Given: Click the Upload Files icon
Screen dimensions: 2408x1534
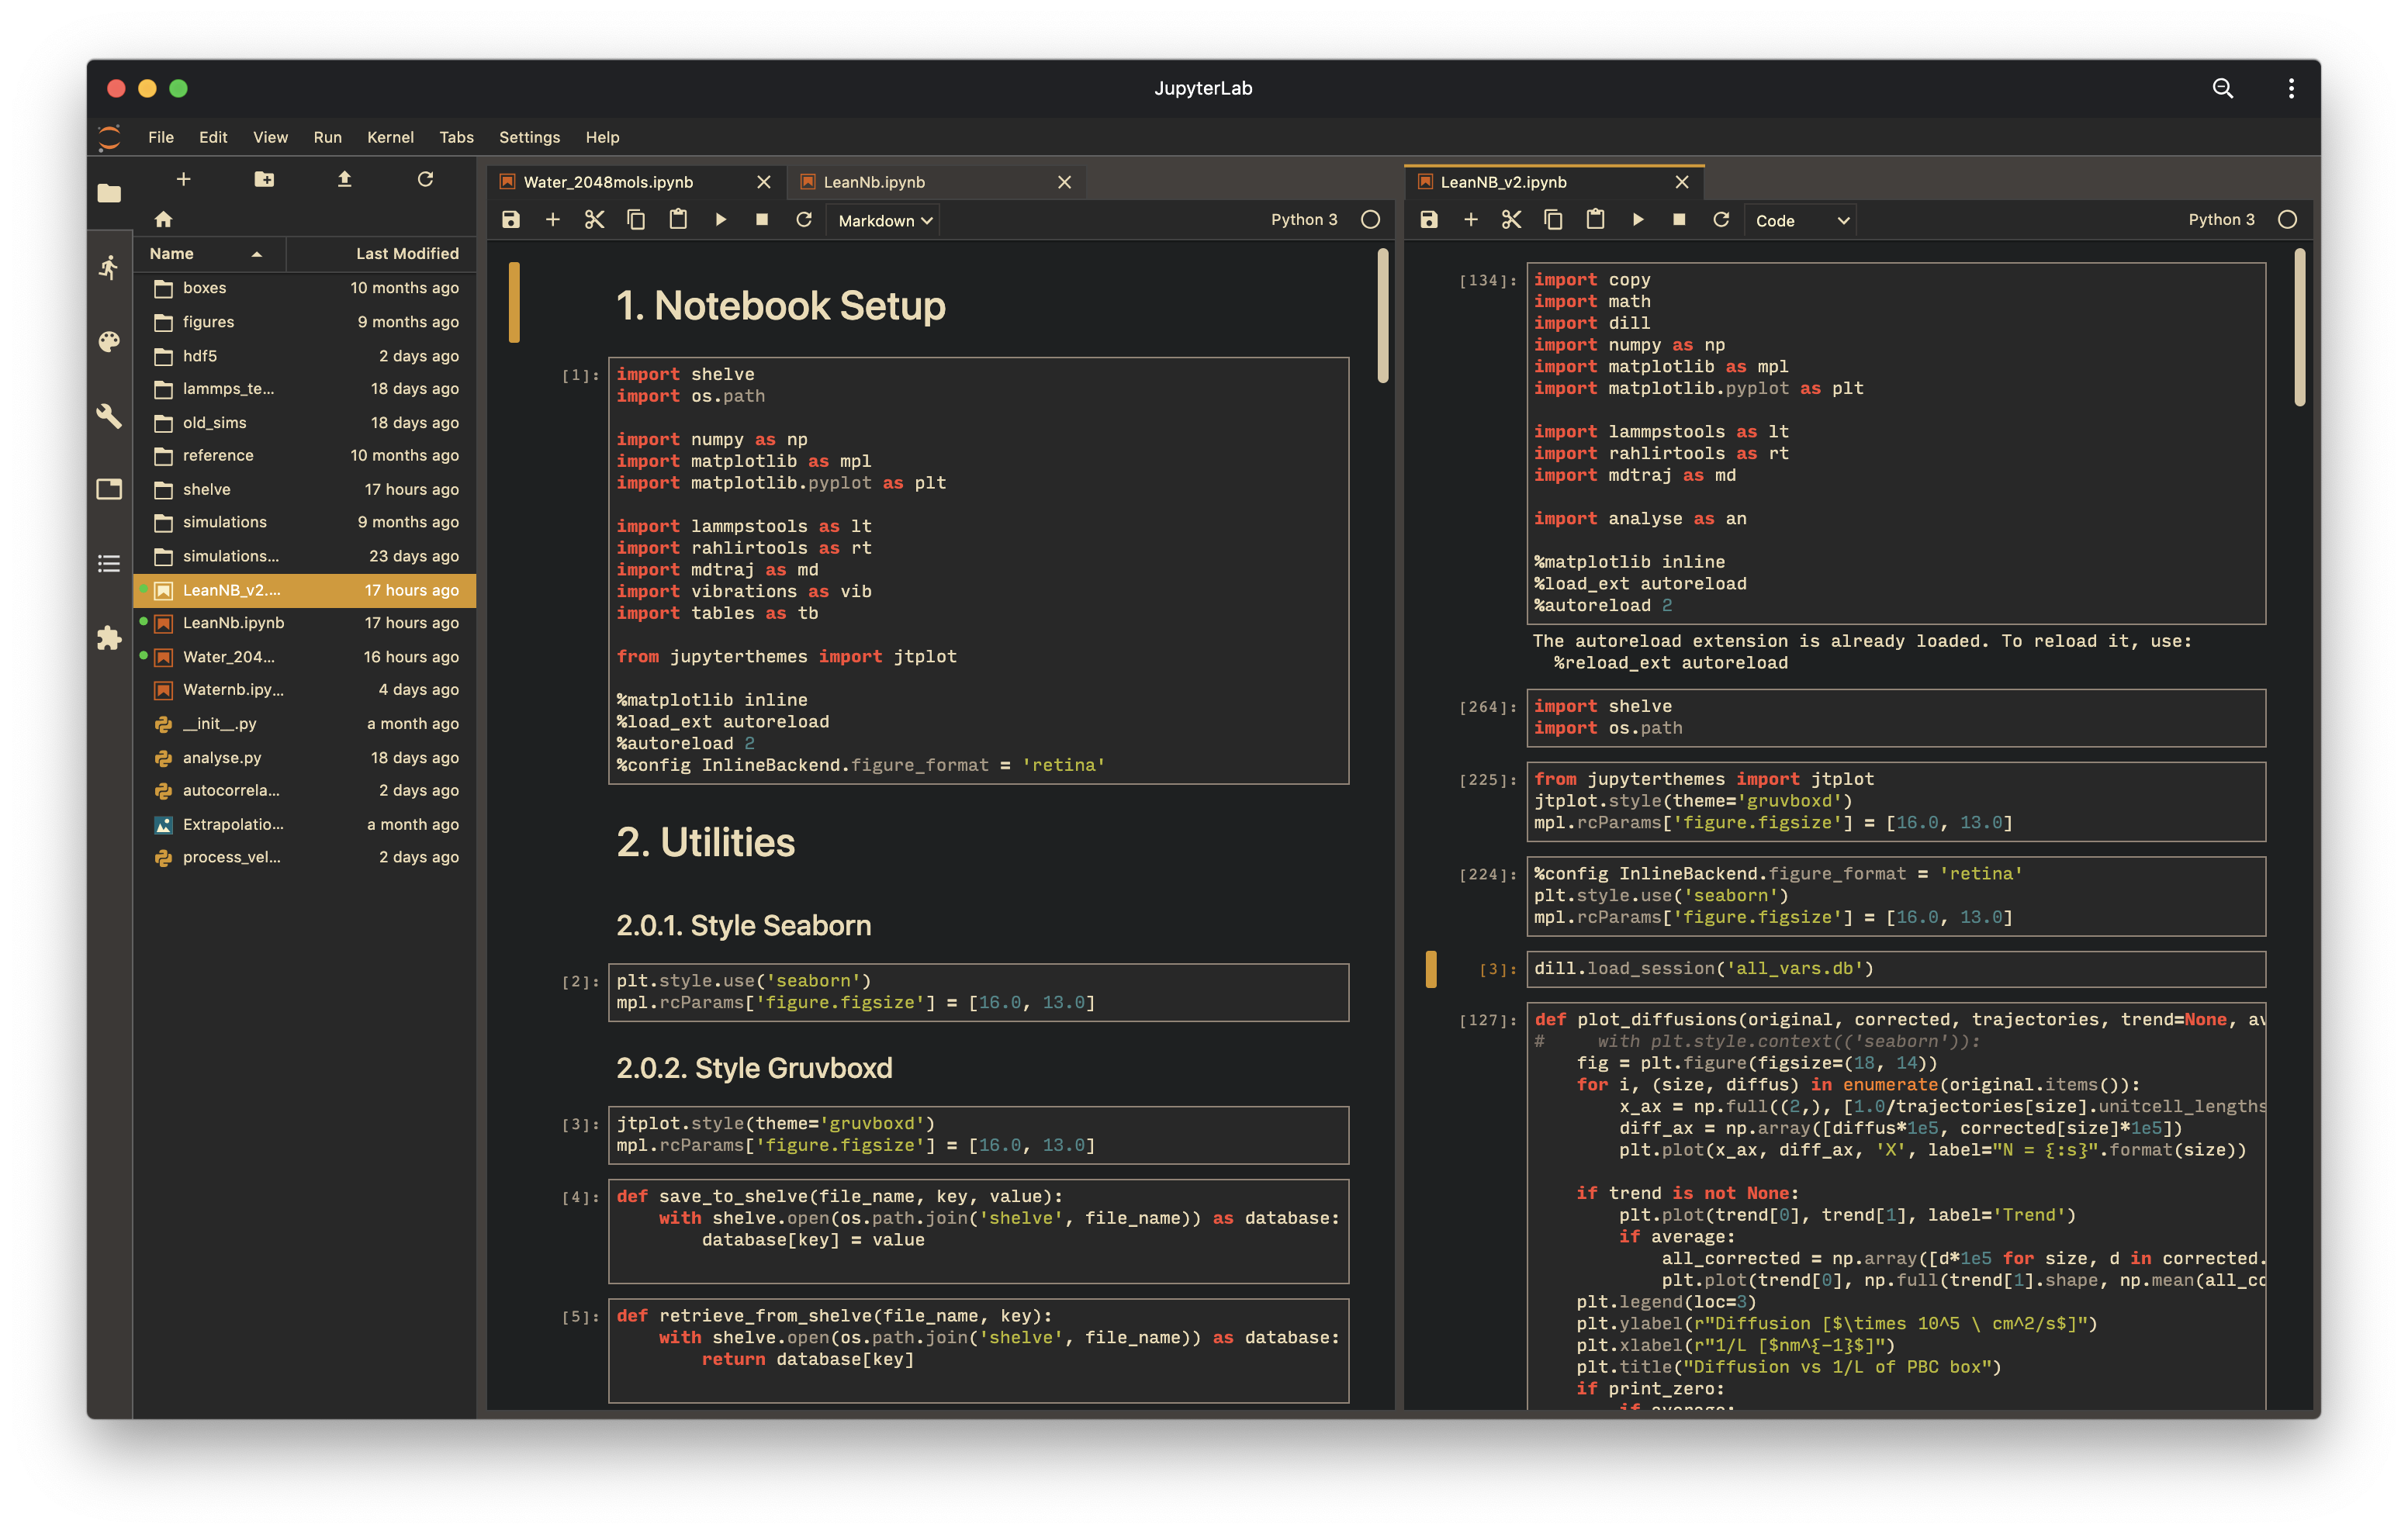Looking at the screenshot, I should [344, 179].
